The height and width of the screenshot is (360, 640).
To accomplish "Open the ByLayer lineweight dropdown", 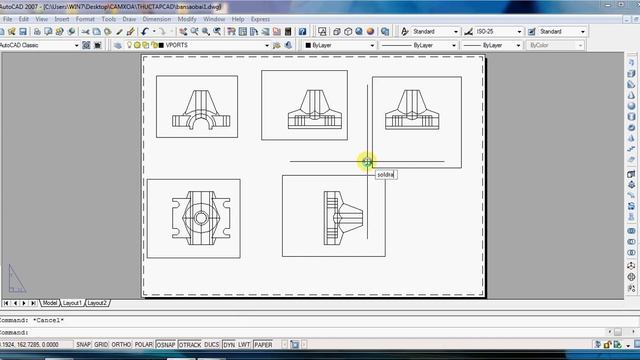I will click(518, 45).
